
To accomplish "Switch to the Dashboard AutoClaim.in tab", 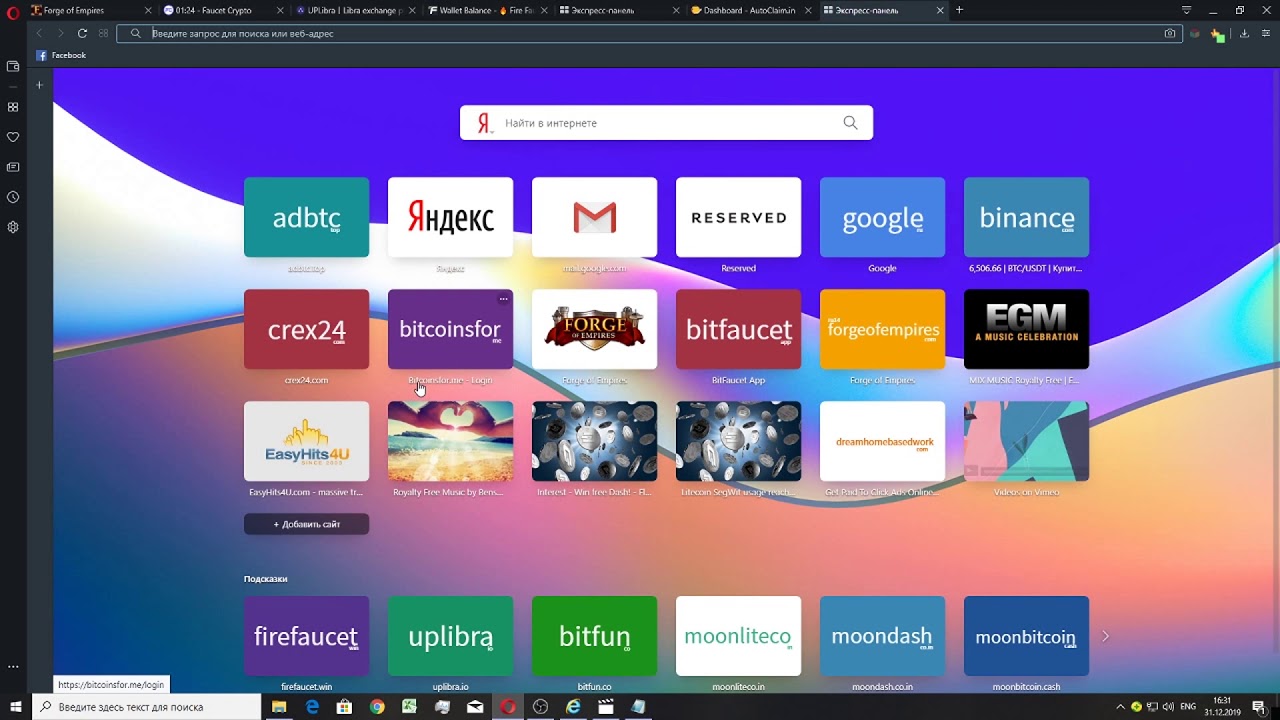I will pyautogui.click(x=750, y=11).
